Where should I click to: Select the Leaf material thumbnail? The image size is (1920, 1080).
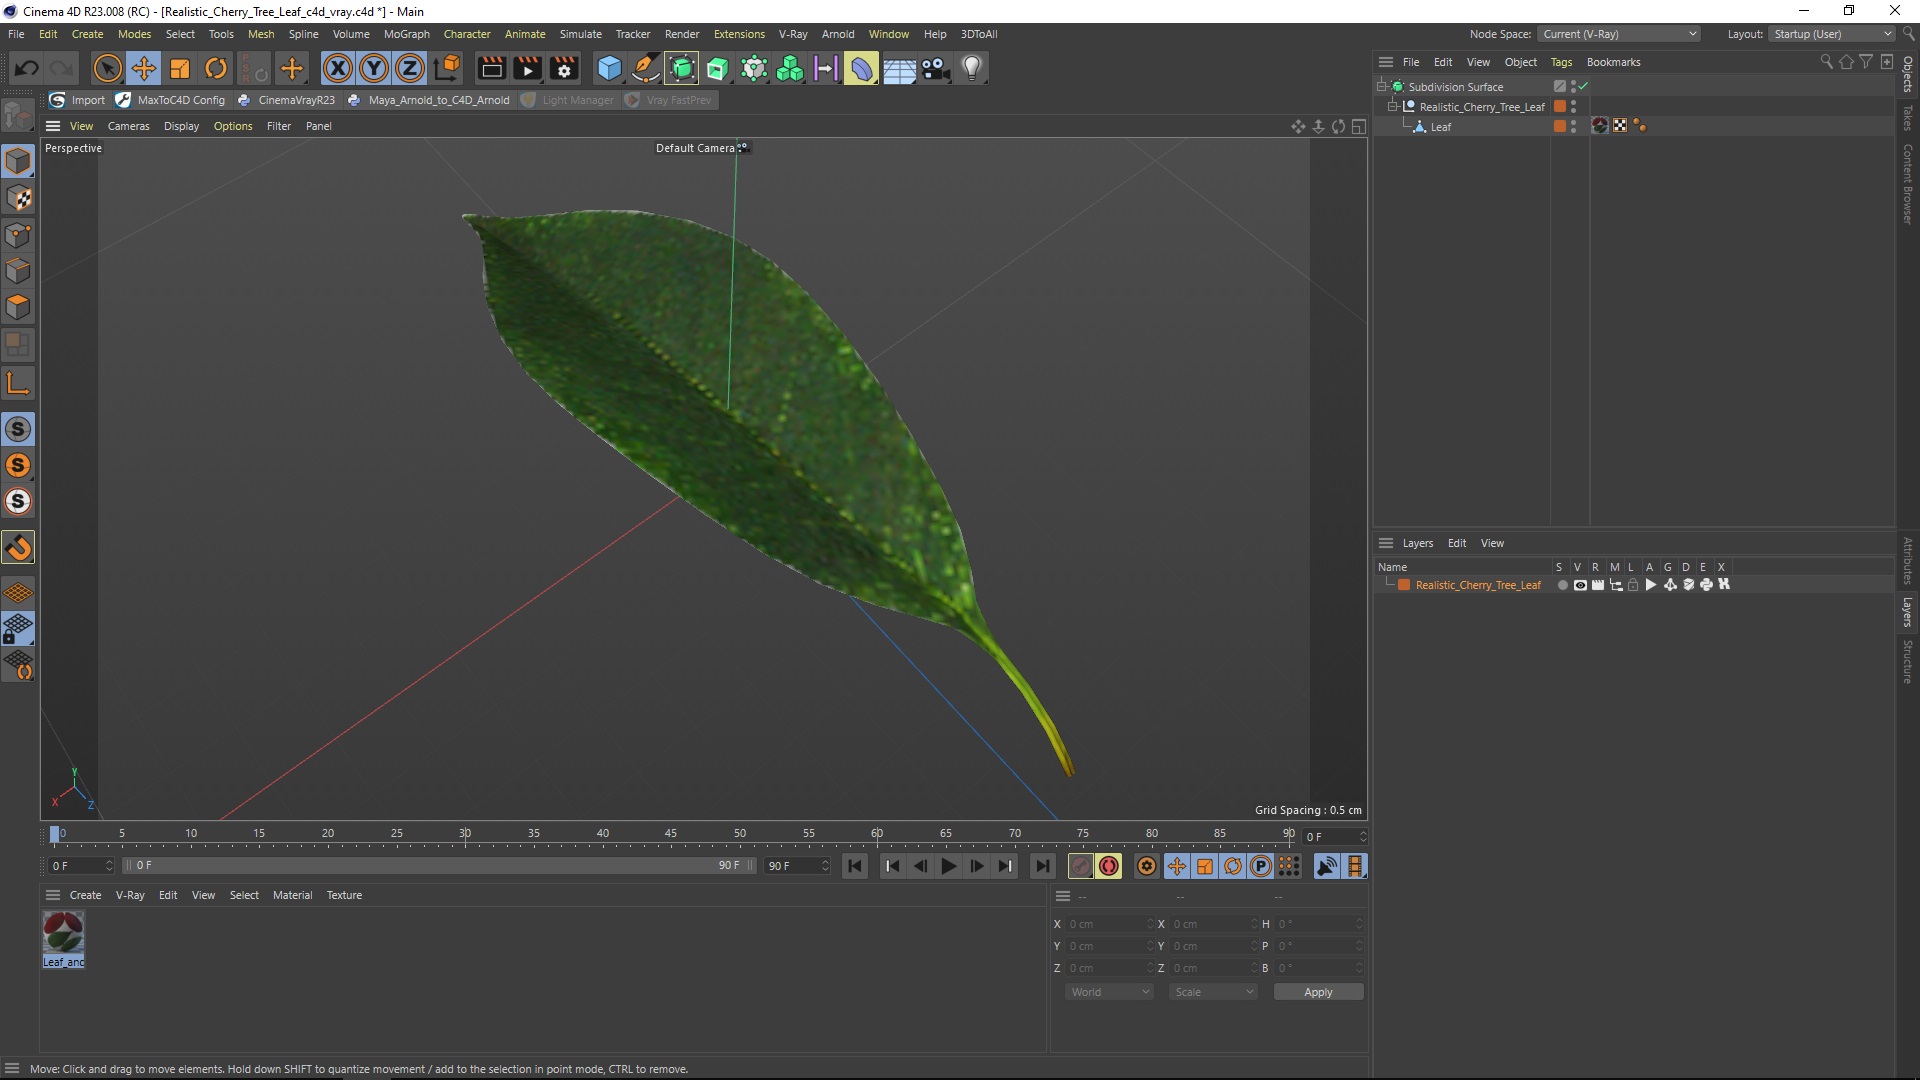point(63,933)
